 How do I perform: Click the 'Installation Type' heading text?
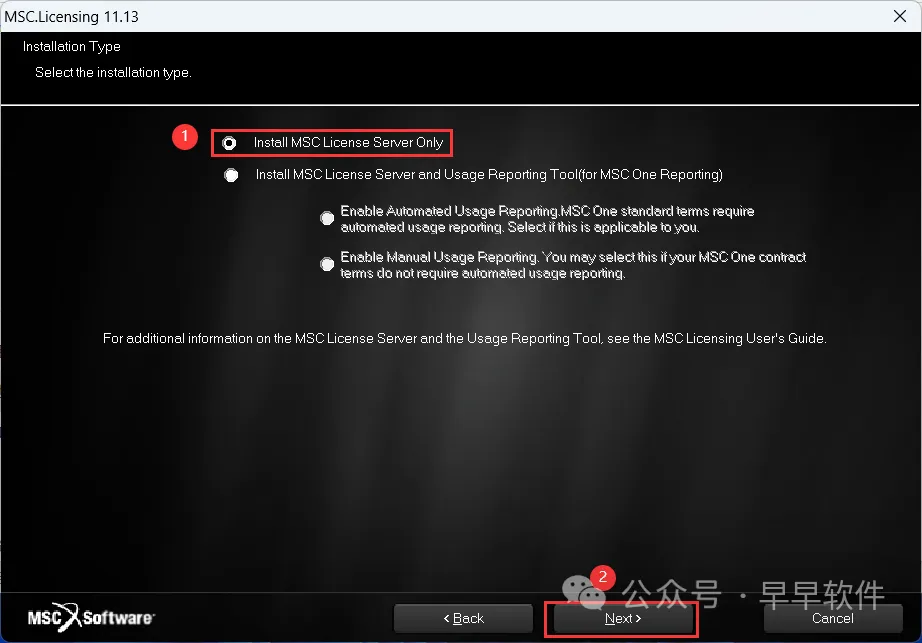click(72, 46)
